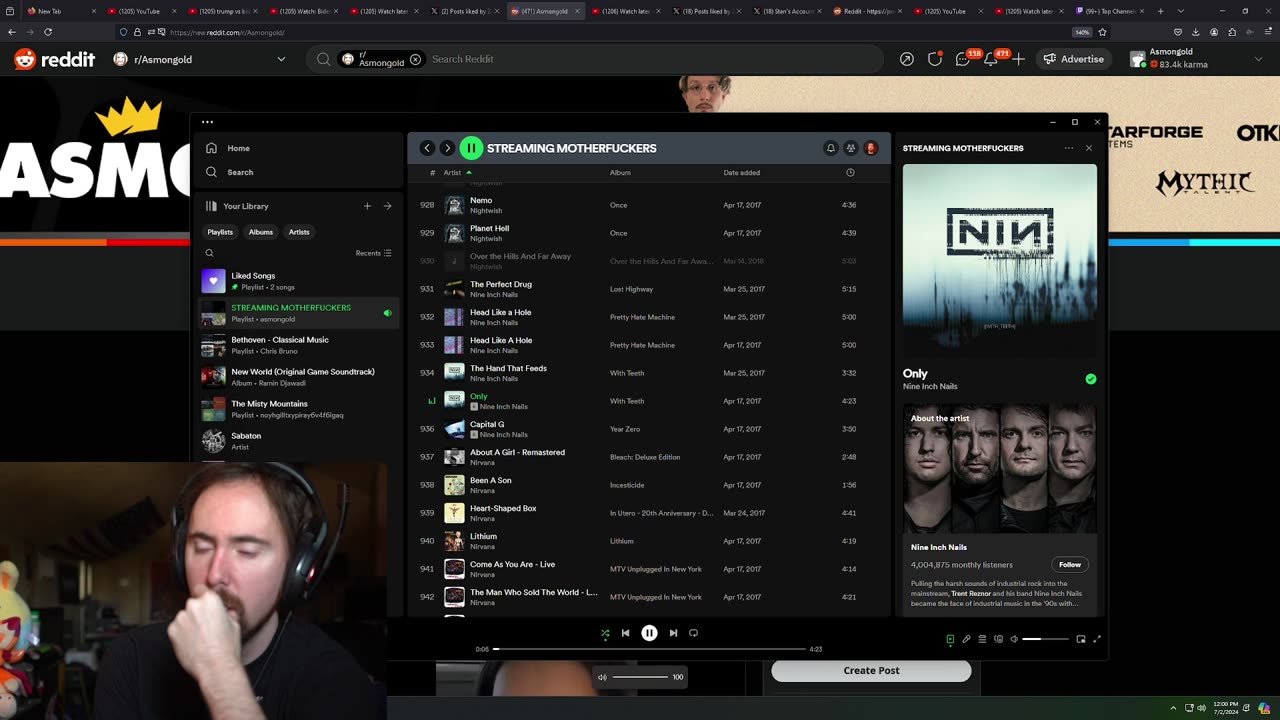The image size is (1280, 720).
Task: Sort tracks by Album column header
Action: [x=620, y=172]
